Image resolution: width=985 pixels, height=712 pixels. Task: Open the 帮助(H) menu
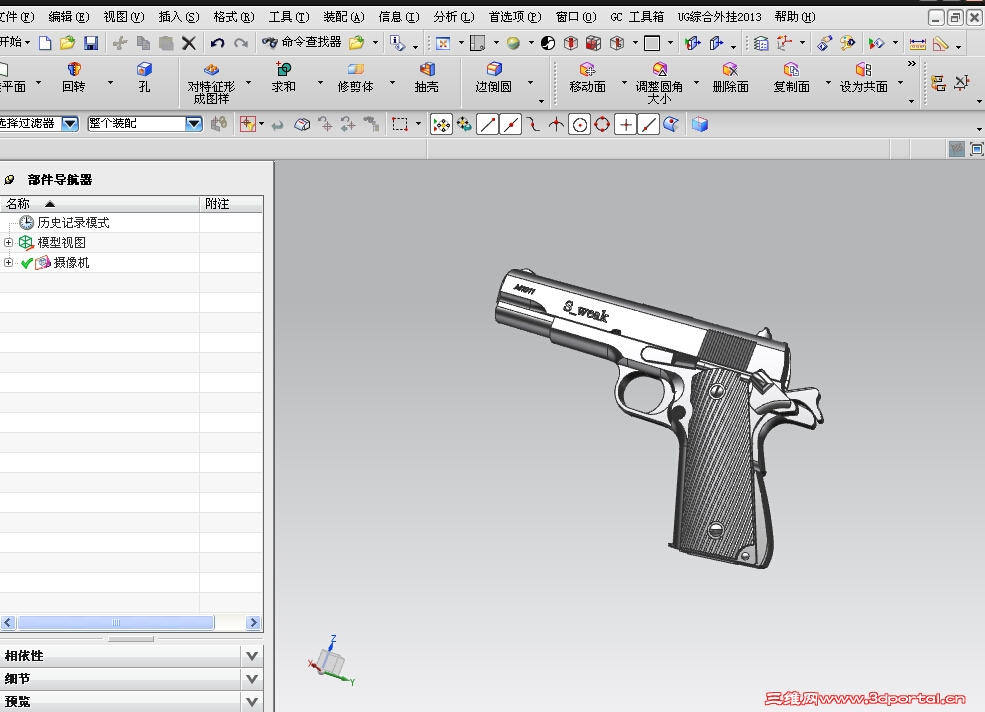coord(795,17)
